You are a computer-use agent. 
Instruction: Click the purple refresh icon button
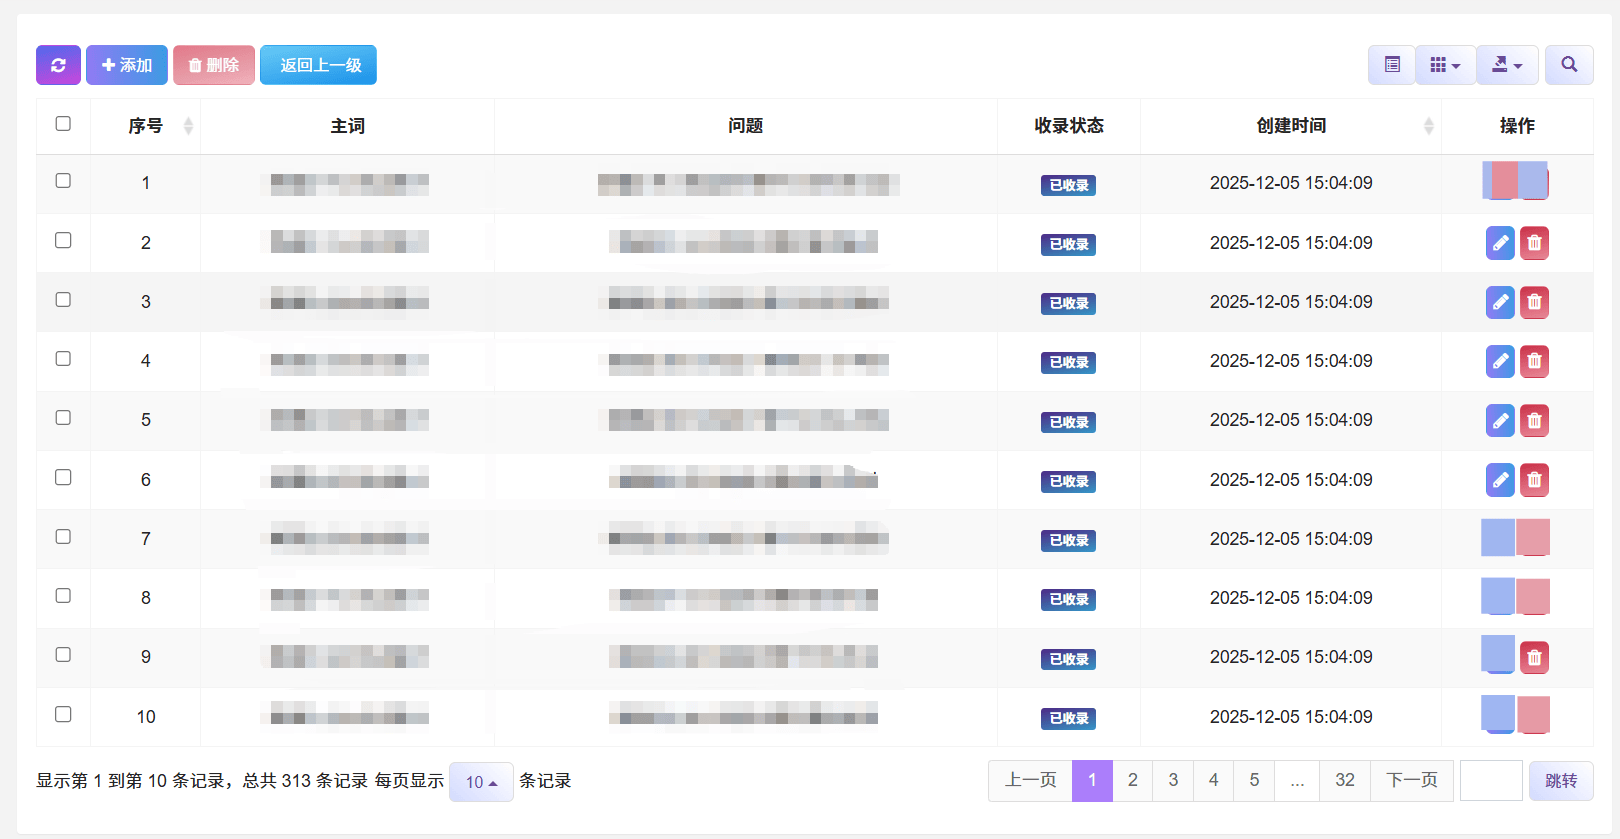tap(58, 65)
